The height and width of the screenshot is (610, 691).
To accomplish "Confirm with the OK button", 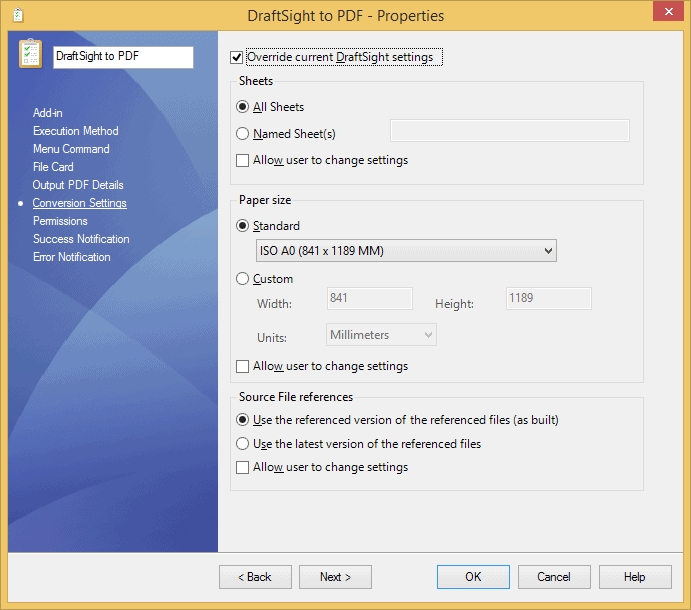I will (x=473, y=577).
